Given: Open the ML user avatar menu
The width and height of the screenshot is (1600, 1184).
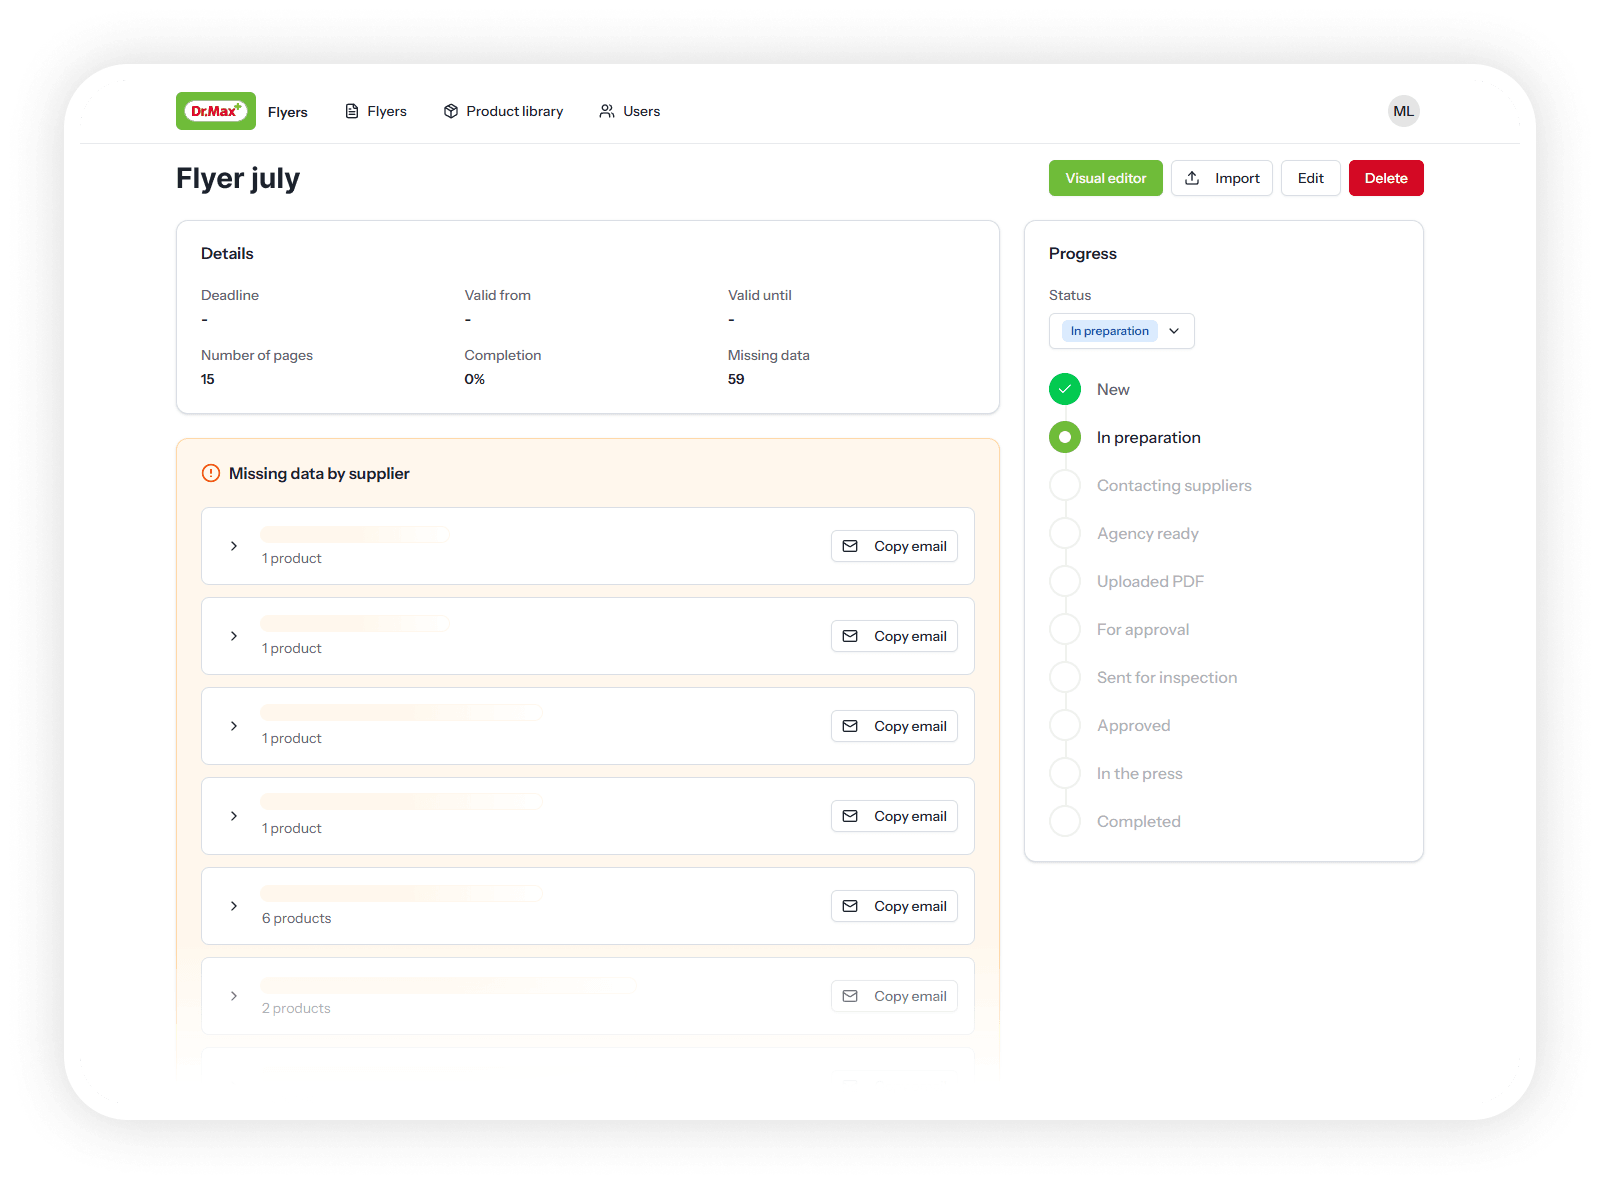Looking at the screenshot, I should [1404, 111].
